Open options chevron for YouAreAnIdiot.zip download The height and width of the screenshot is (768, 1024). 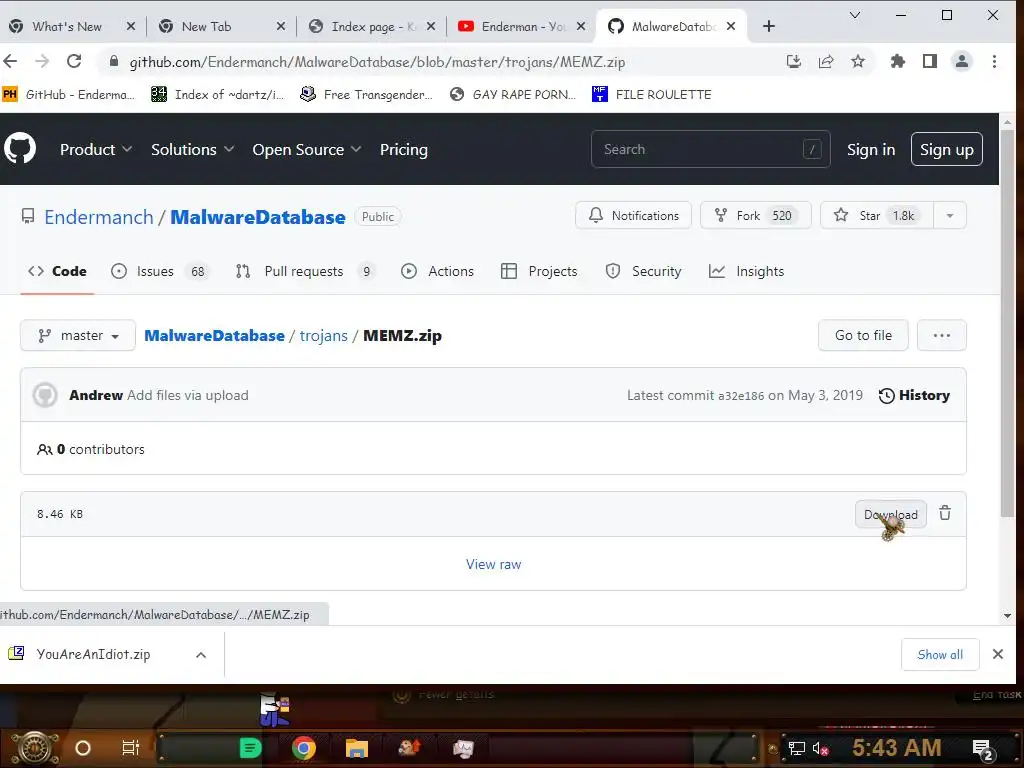pos(201,654)
